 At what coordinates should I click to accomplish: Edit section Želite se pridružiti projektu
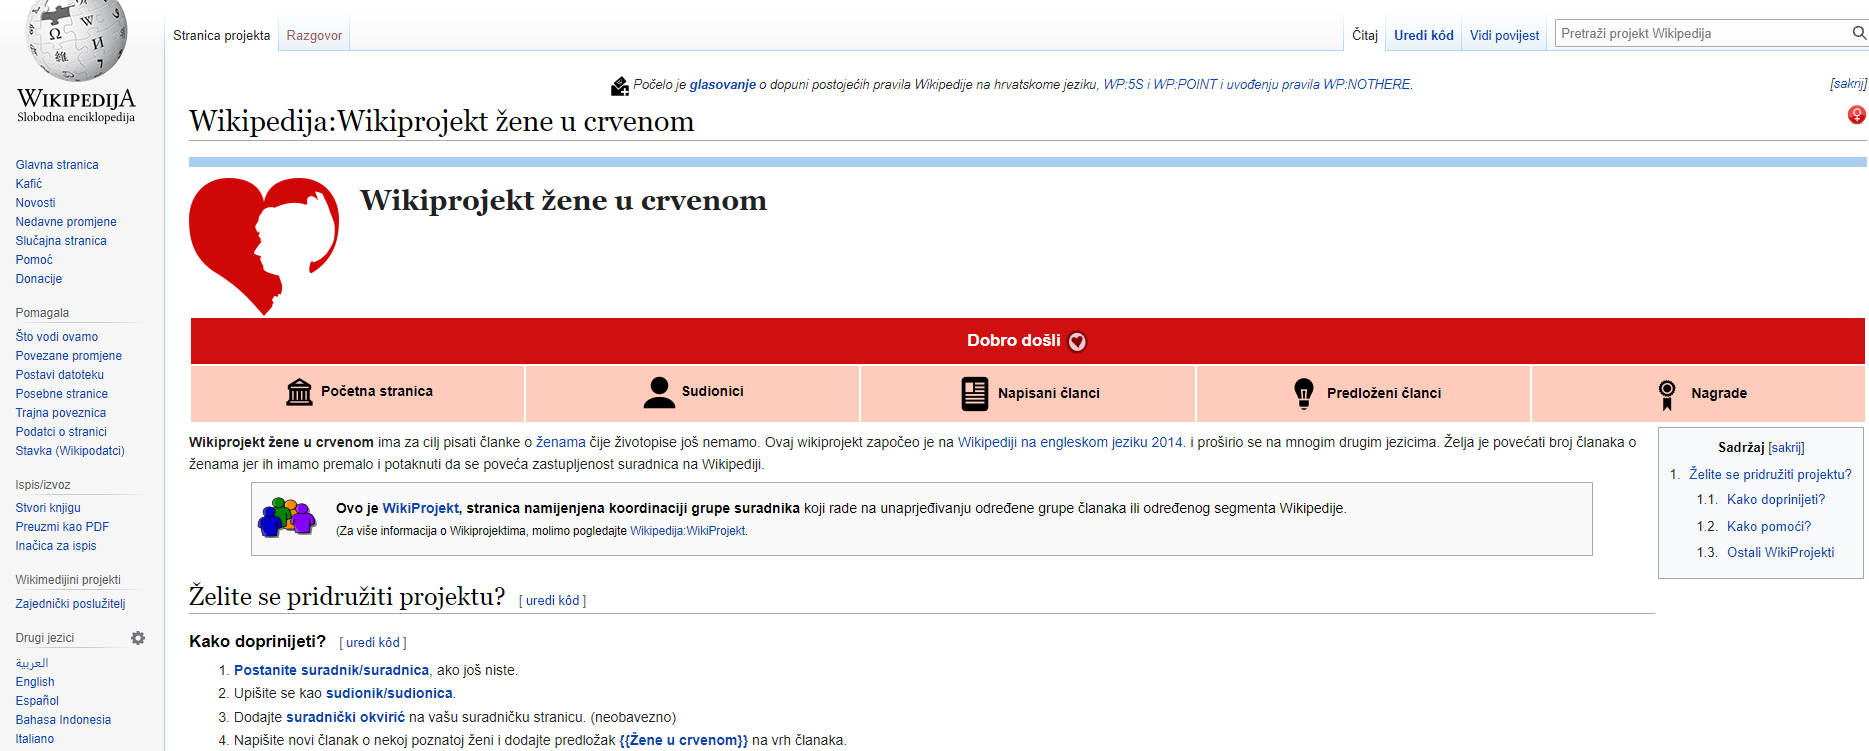pyautogui.click(x=553, y=600)
